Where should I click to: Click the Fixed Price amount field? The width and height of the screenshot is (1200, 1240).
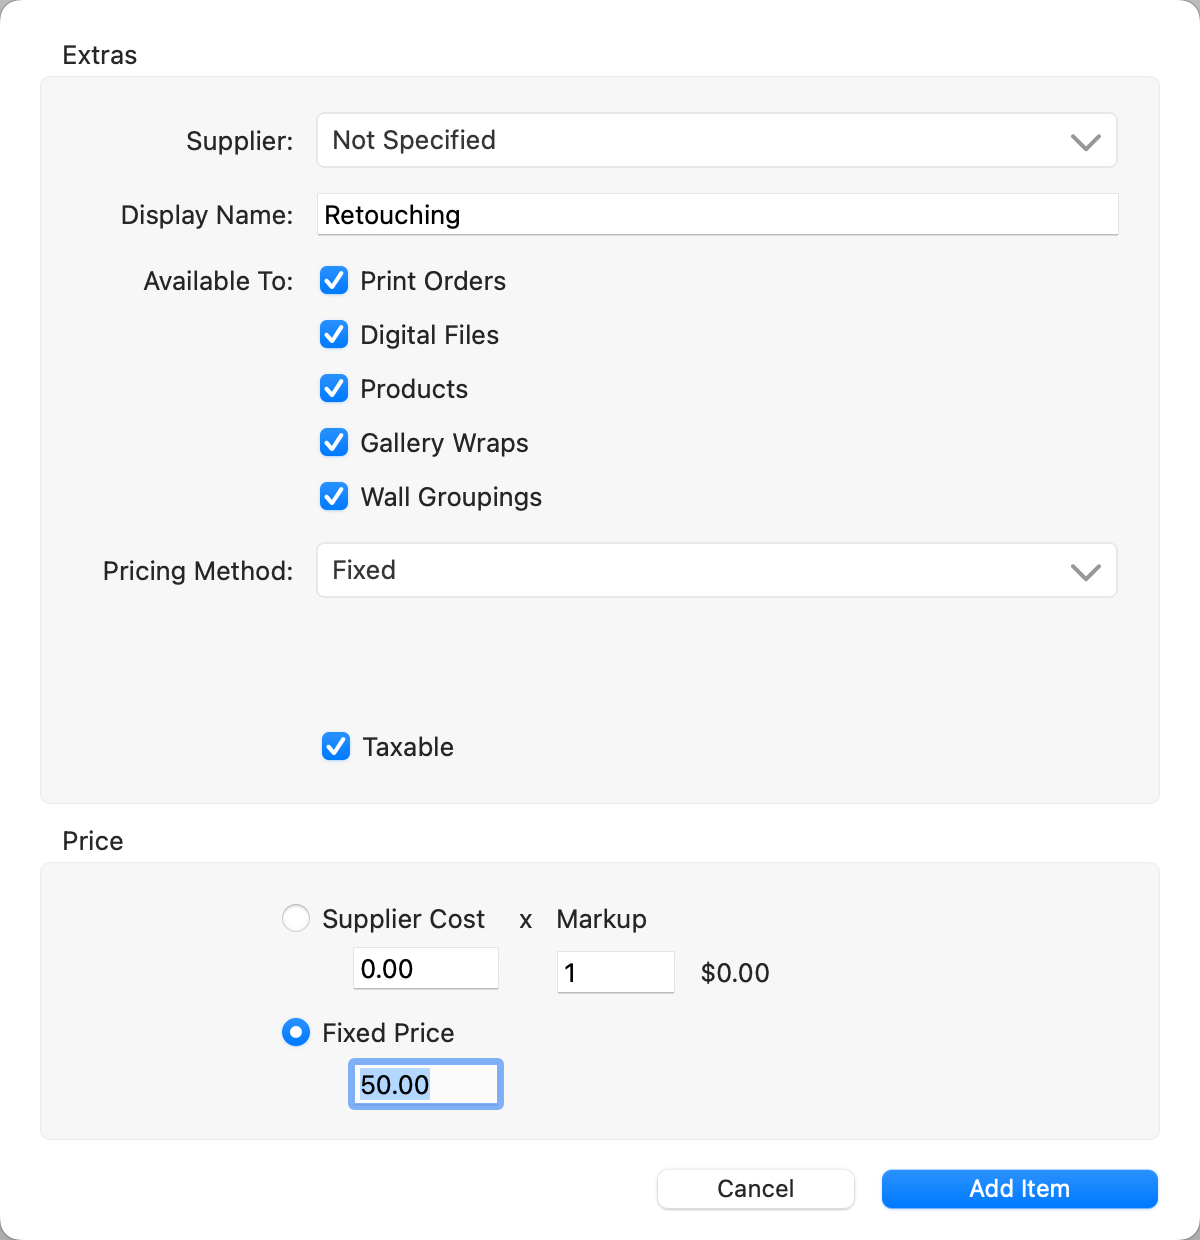click(x=425, y=1085)
